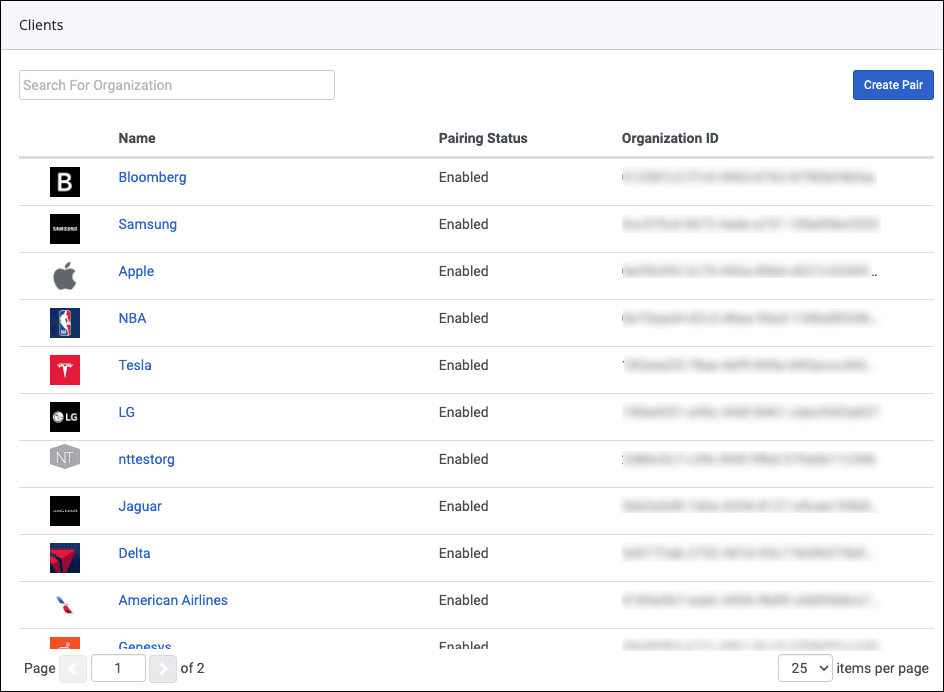This screenshot has width=944, height=692.
Task: Click the page number input box
Action: pyautogui.click(x=118, y=668)
